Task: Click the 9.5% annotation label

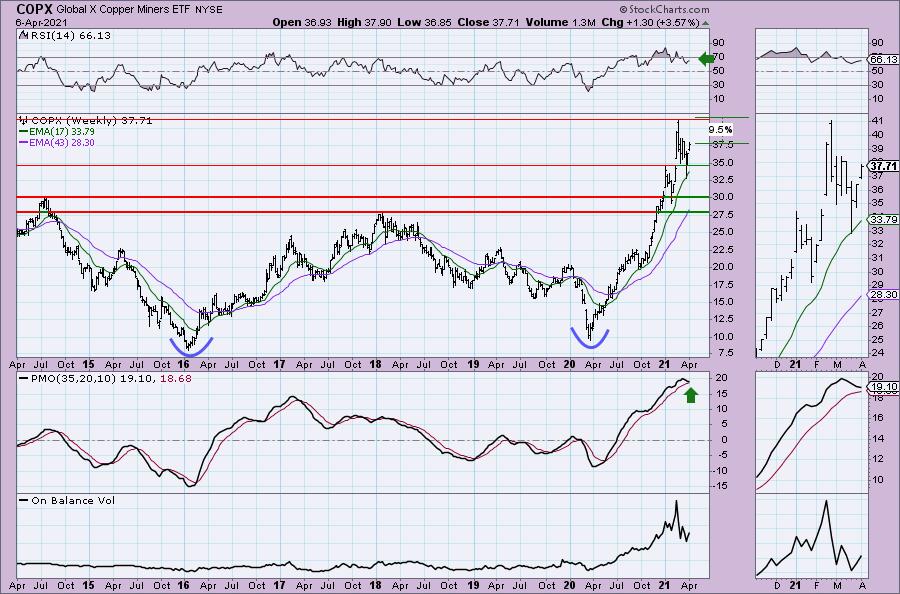Action: point(720,130)
